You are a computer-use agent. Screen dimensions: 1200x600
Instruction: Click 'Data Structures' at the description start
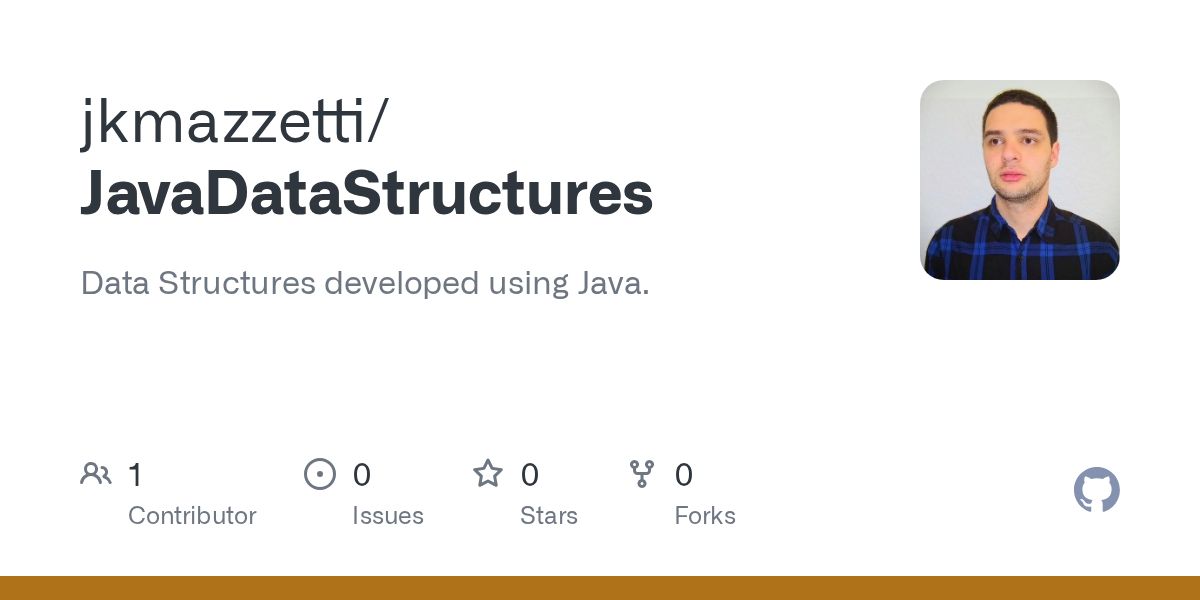click(197, 283)
